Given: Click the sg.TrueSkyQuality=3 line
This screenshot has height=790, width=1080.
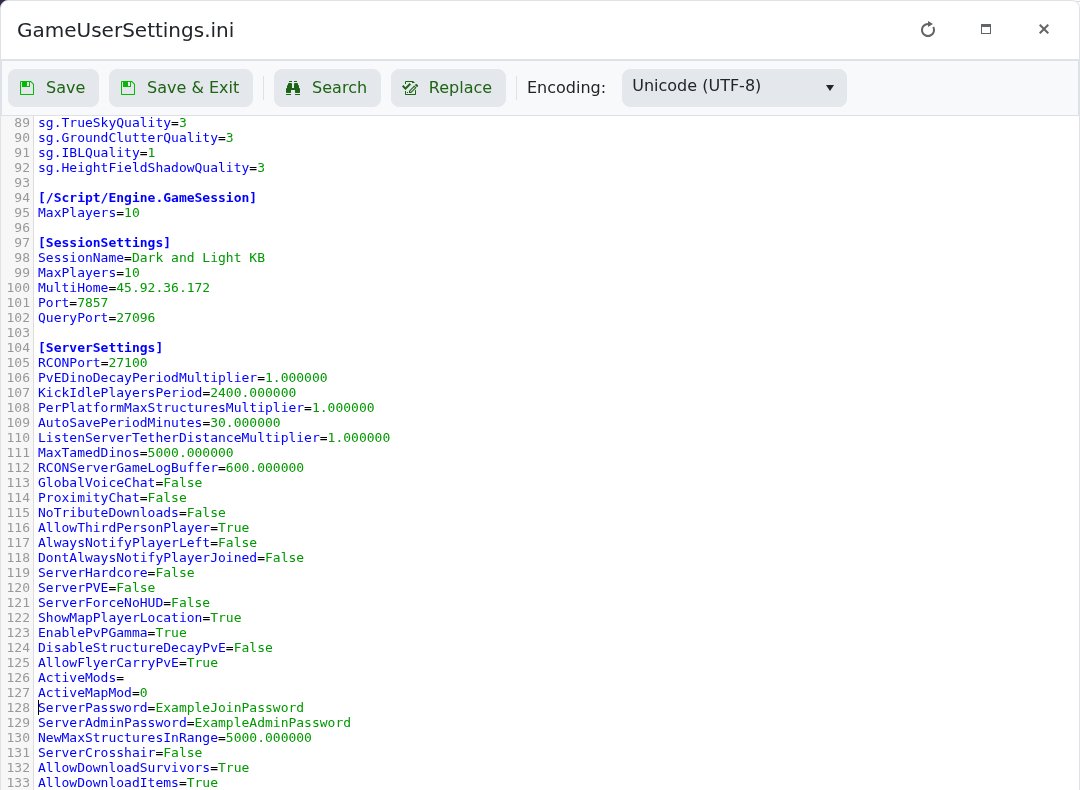Looking at the screenshot, I should [x=112, y=123].
